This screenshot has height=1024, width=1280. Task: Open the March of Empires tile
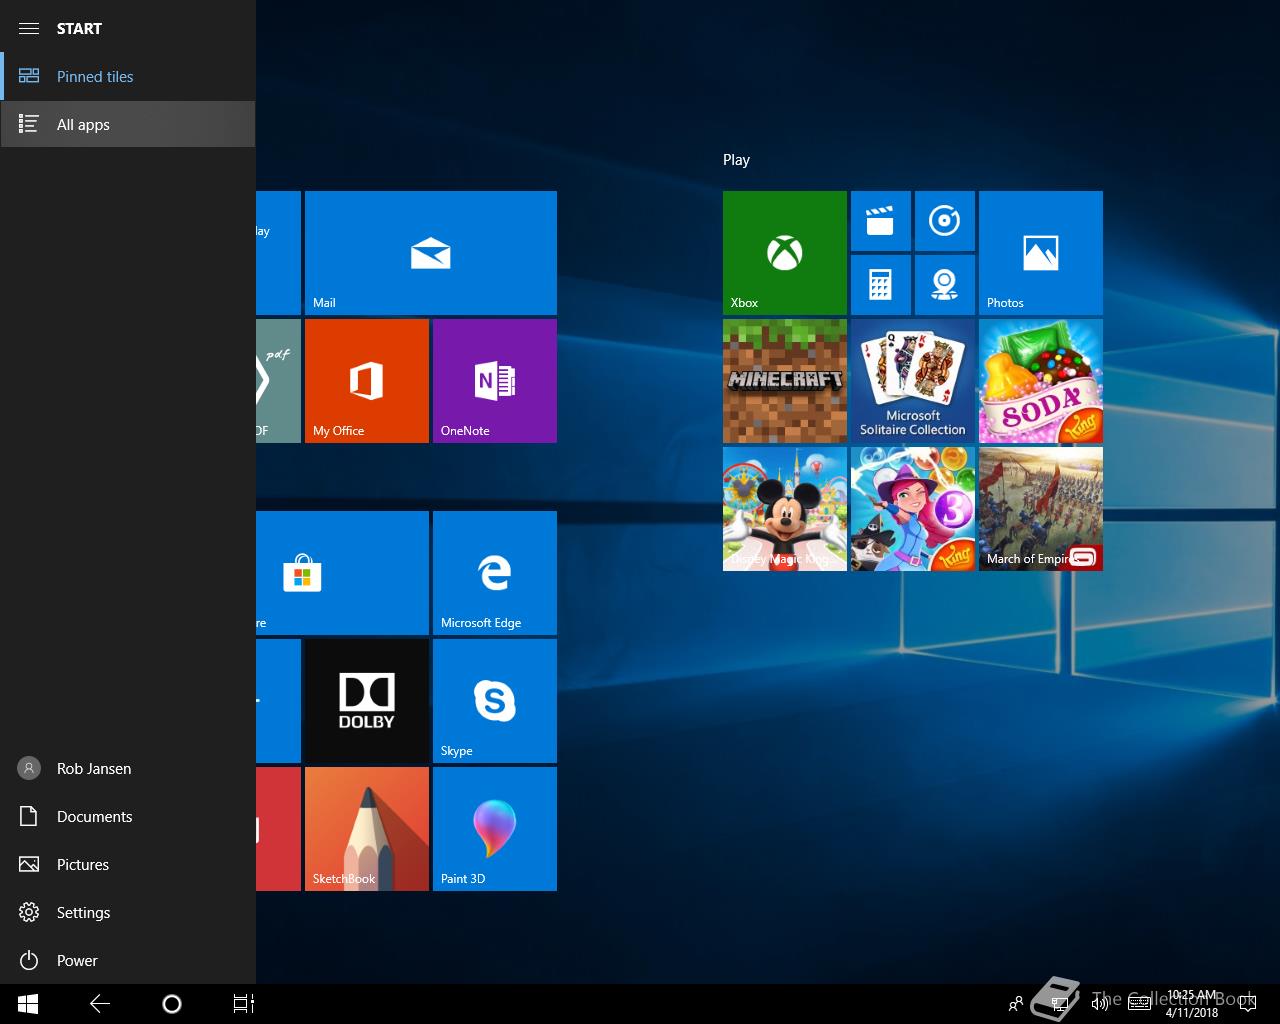click(1041, 509)
